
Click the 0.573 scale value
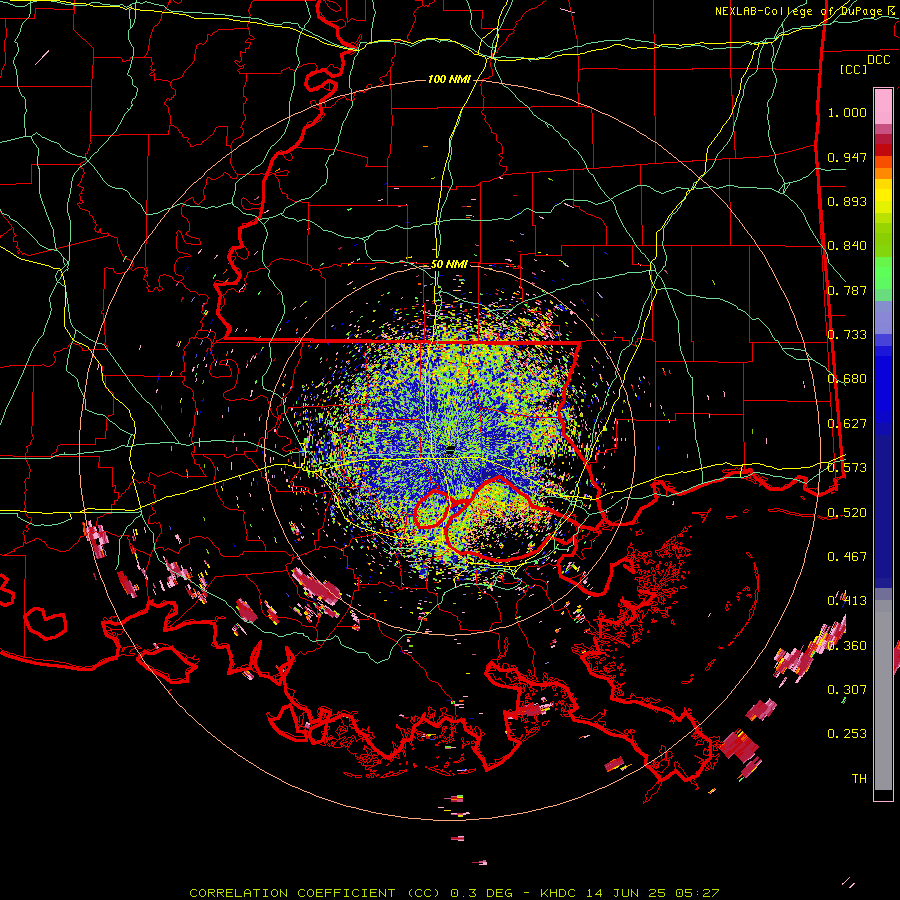coord(847,468)
